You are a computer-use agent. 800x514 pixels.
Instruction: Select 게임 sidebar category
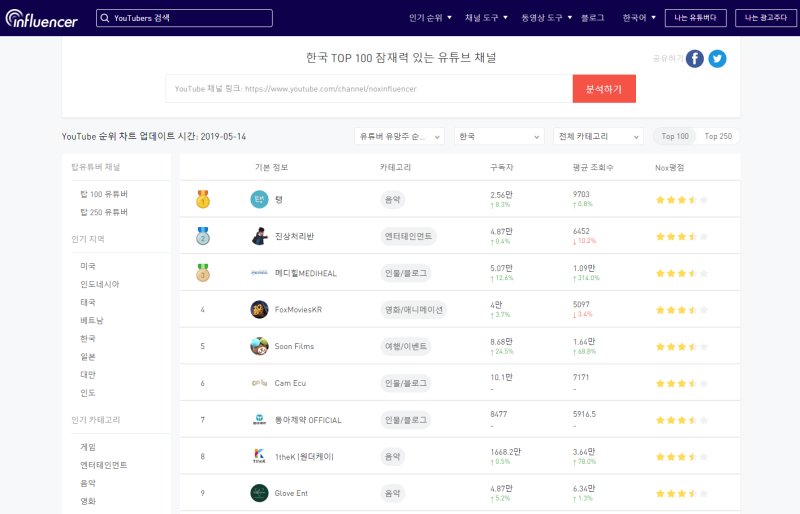[88, 447]
